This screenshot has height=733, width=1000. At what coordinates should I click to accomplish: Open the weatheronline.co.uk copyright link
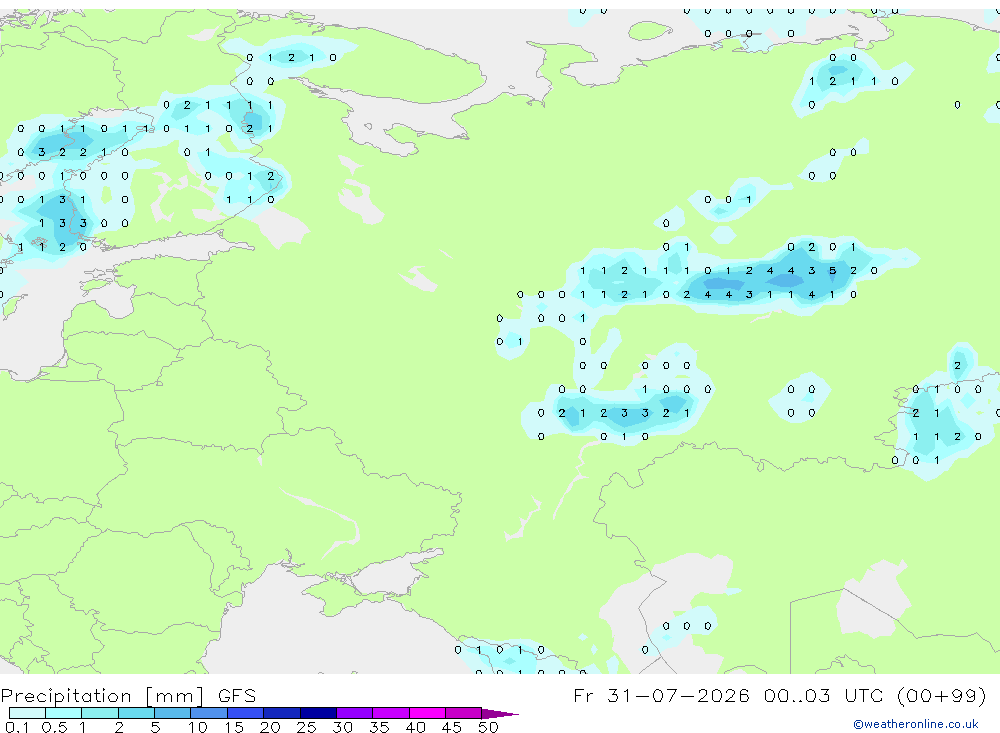tap(916, 724)
